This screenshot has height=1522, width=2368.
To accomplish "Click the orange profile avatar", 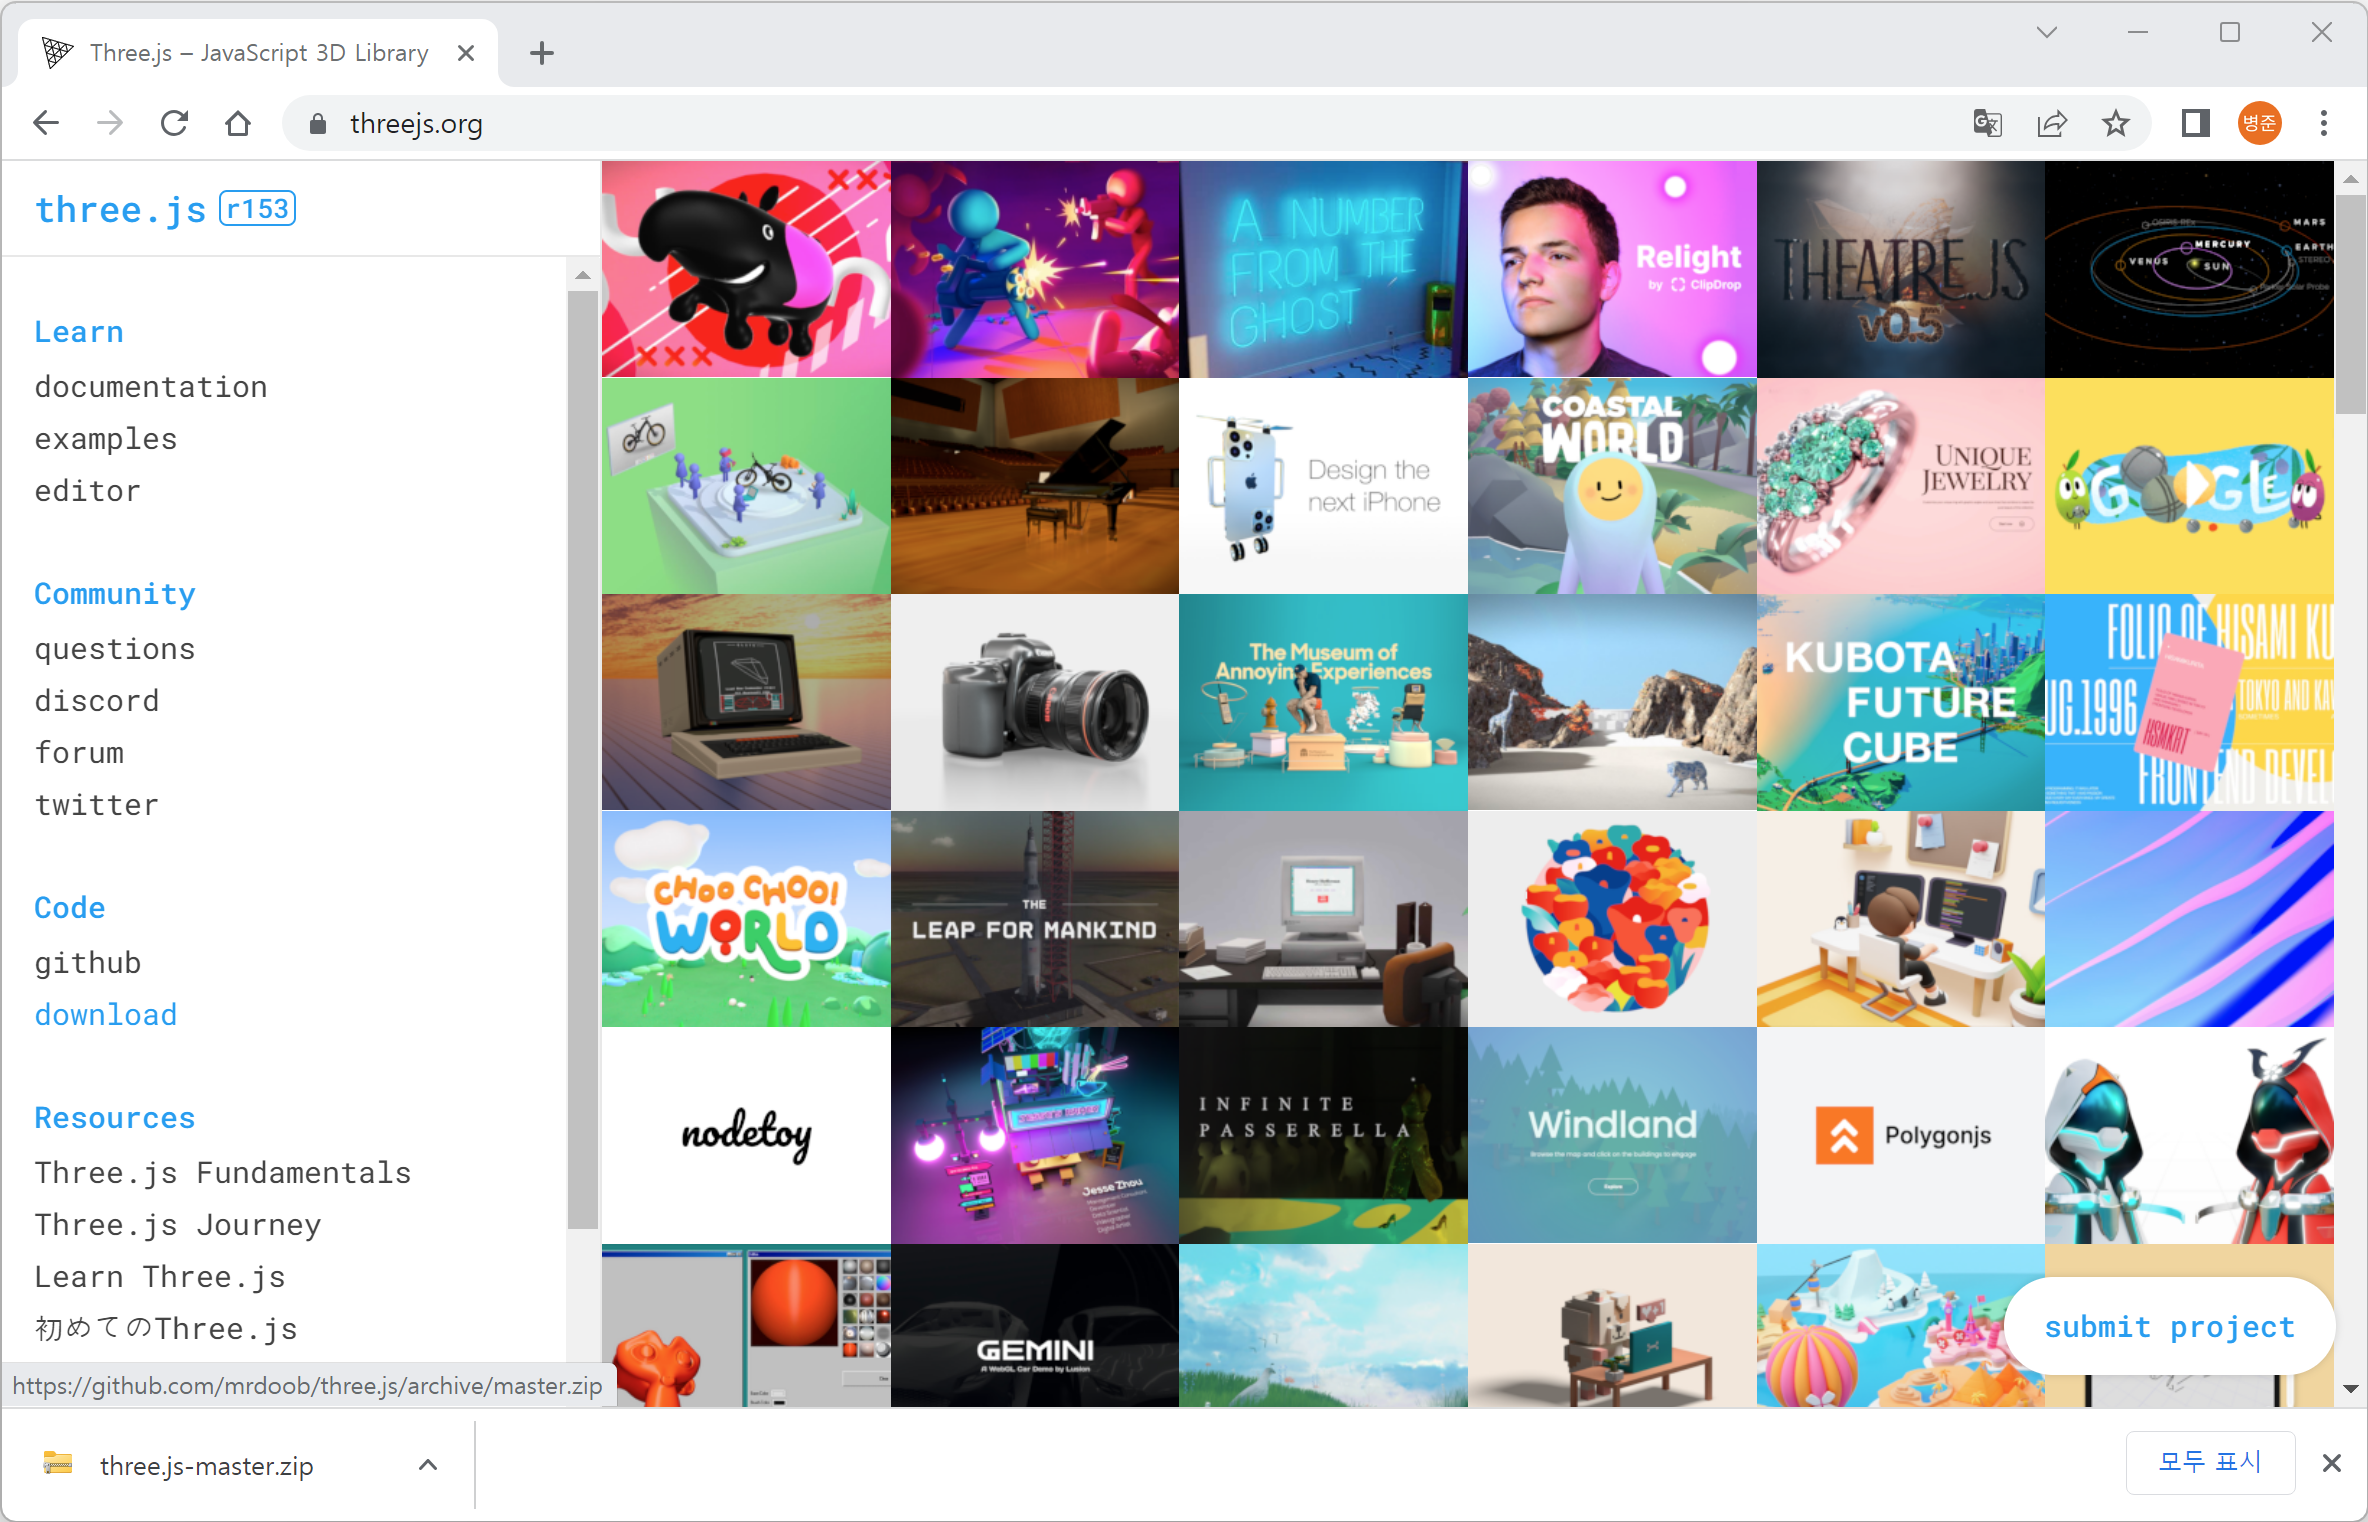I will [2259, 123].
